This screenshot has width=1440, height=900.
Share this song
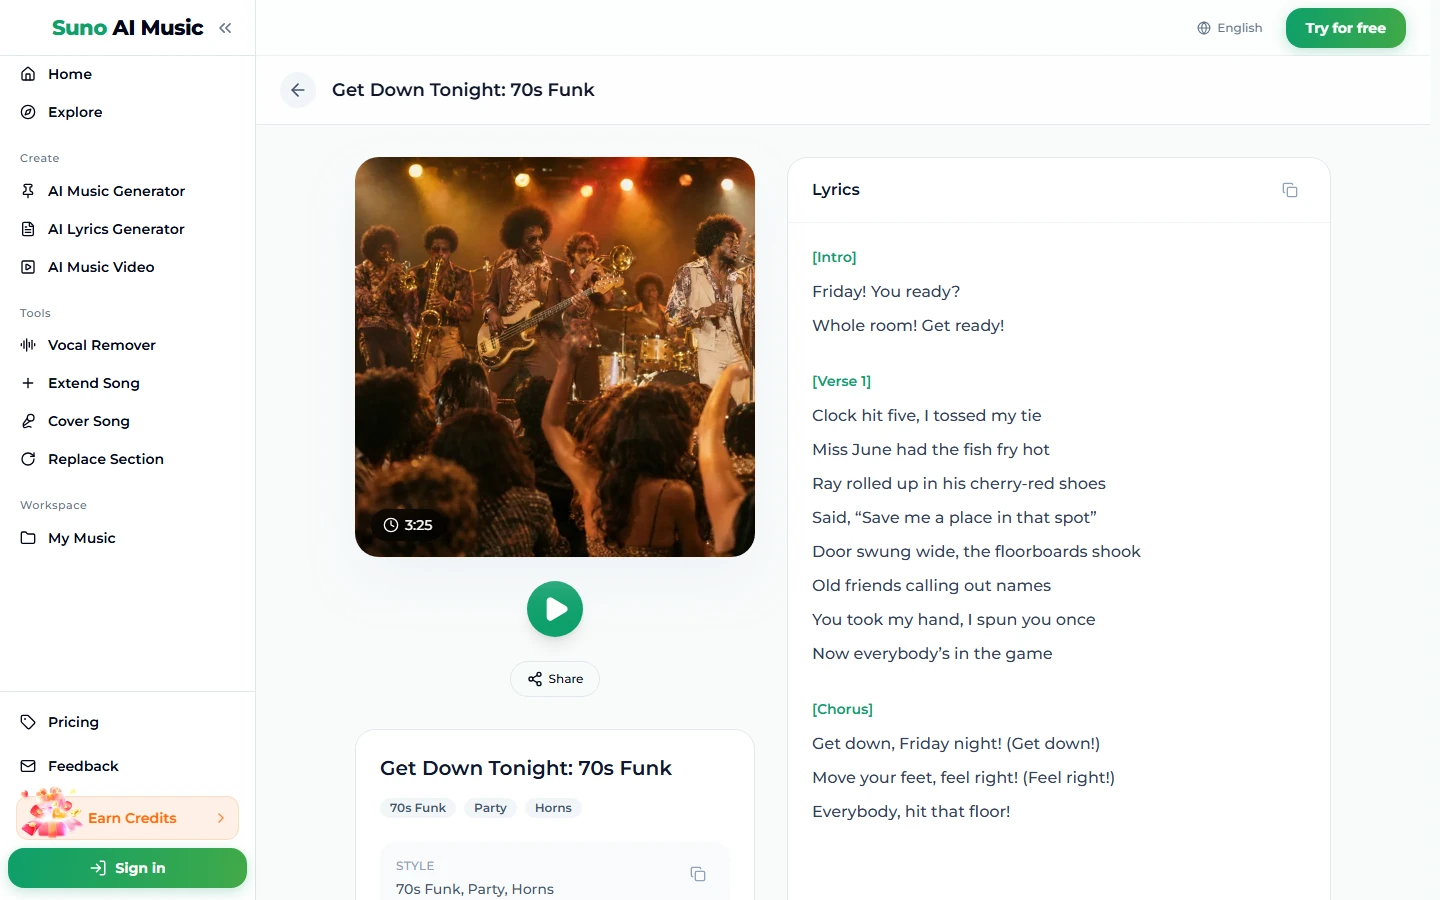point(555,679)
